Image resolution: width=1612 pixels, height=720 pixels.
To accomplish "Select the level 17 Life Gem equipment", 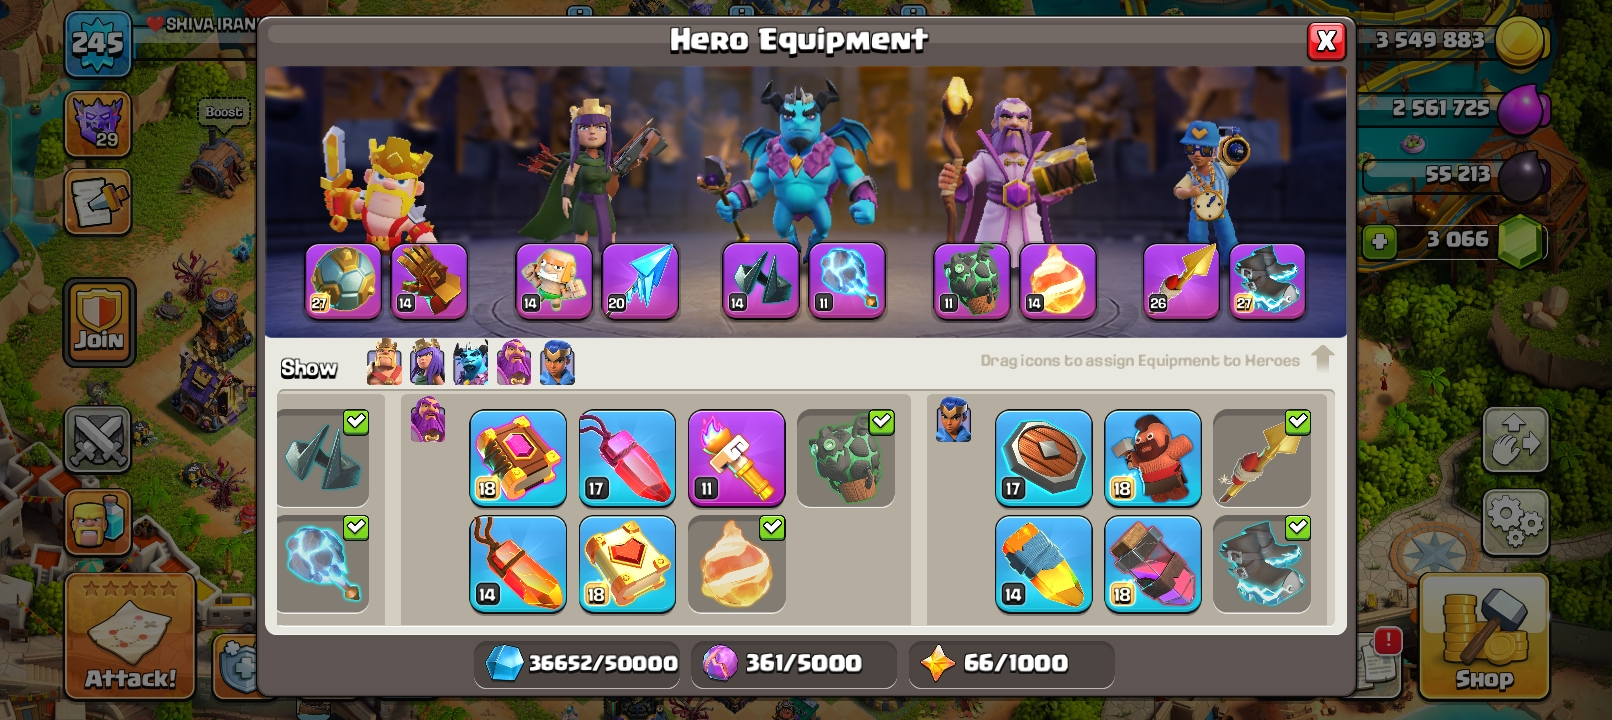I will click(627, 457).
